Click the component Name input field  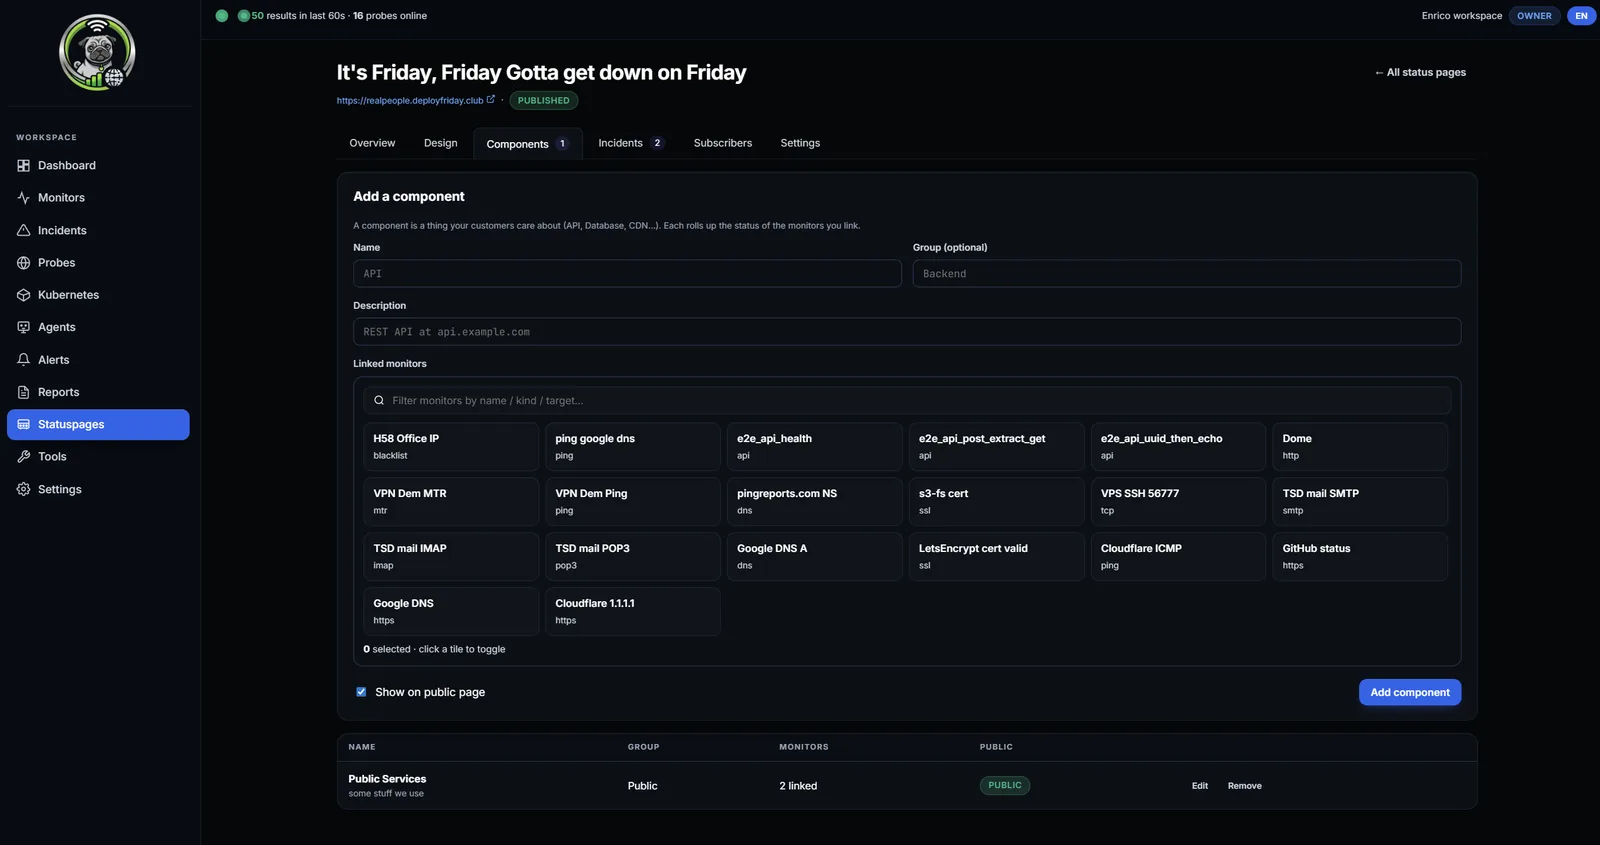[627, 274]
